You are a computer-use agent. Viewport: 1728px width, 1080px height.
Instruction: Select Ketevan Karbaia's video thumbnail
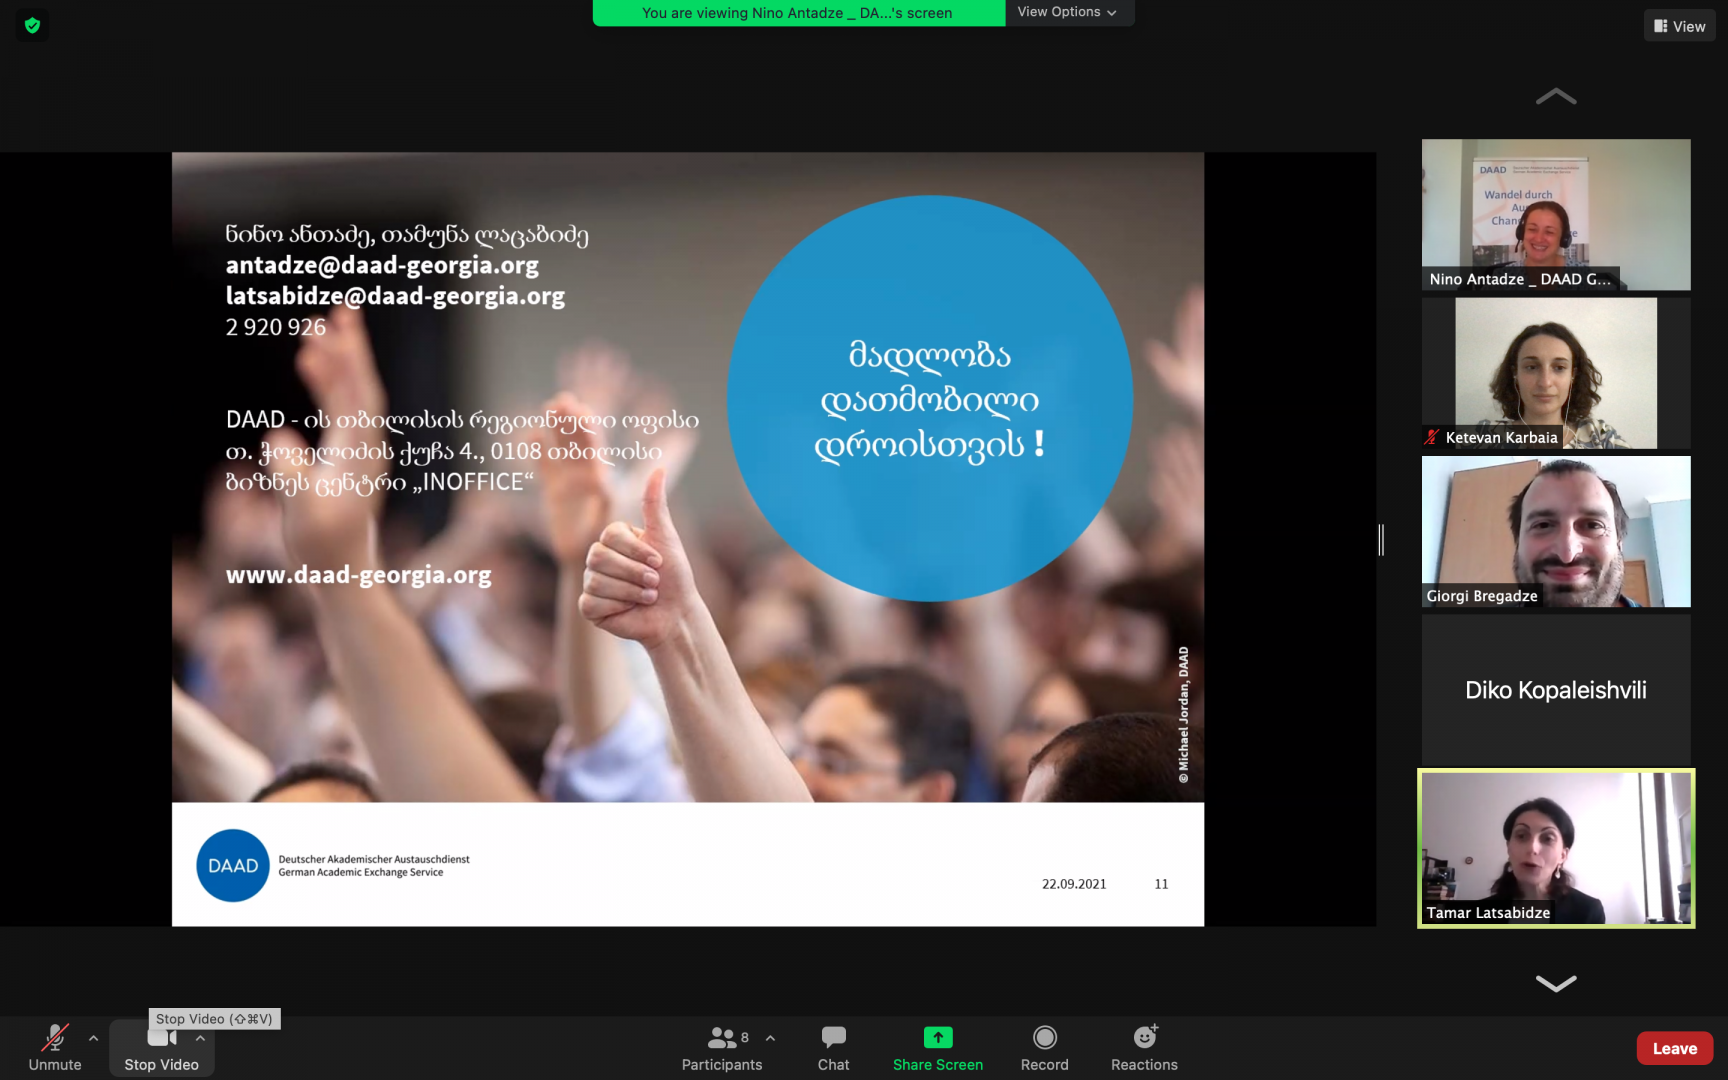1556,373
